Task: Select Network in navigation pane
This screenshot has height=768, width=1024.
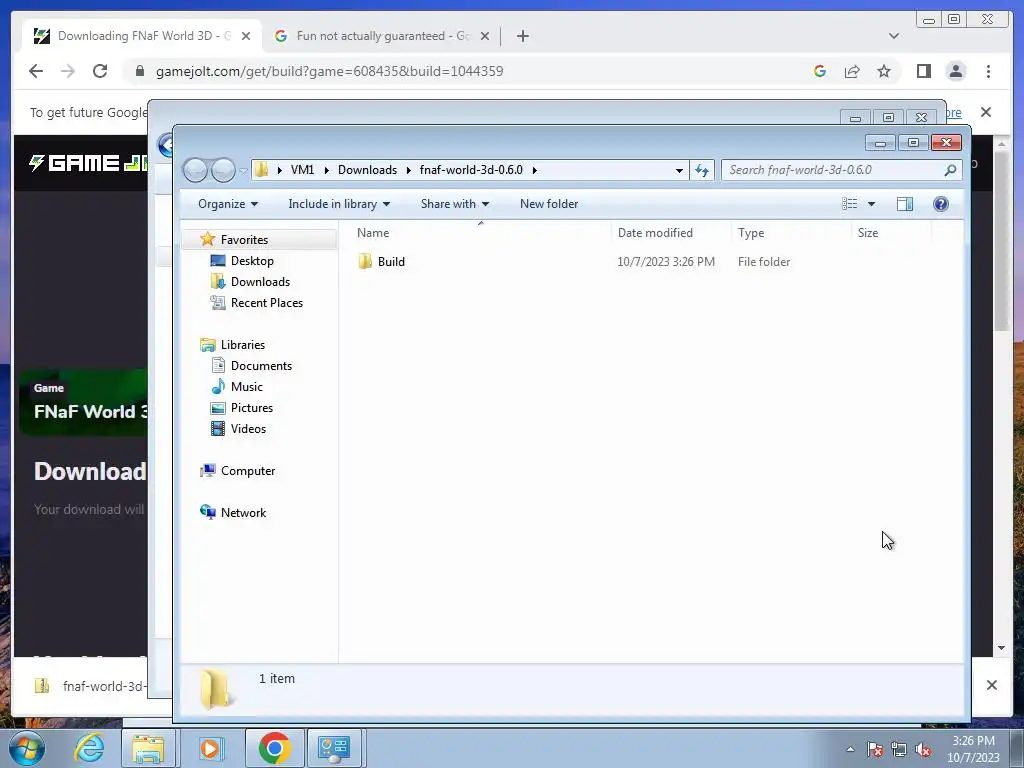Action: [x=243, y=513]
